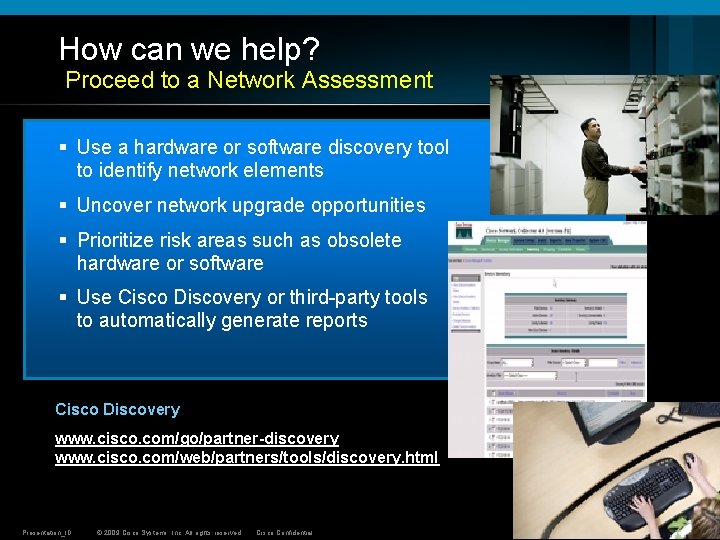Select subtitle 'Proceed to a Network Assessment'

249,80
